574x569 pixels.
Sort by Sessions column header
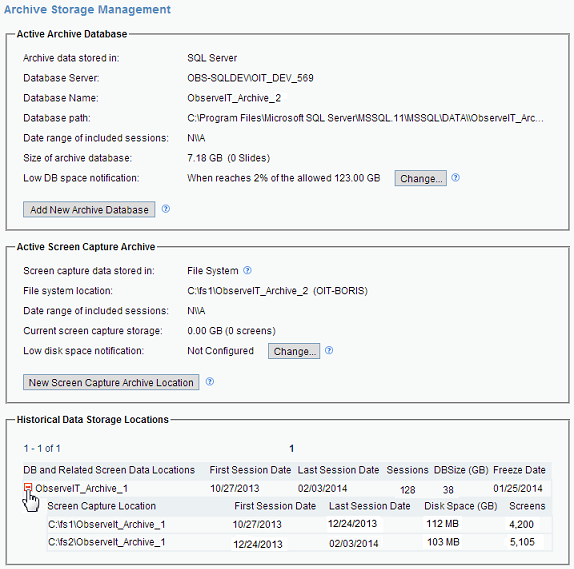click(x=407, y=470)
